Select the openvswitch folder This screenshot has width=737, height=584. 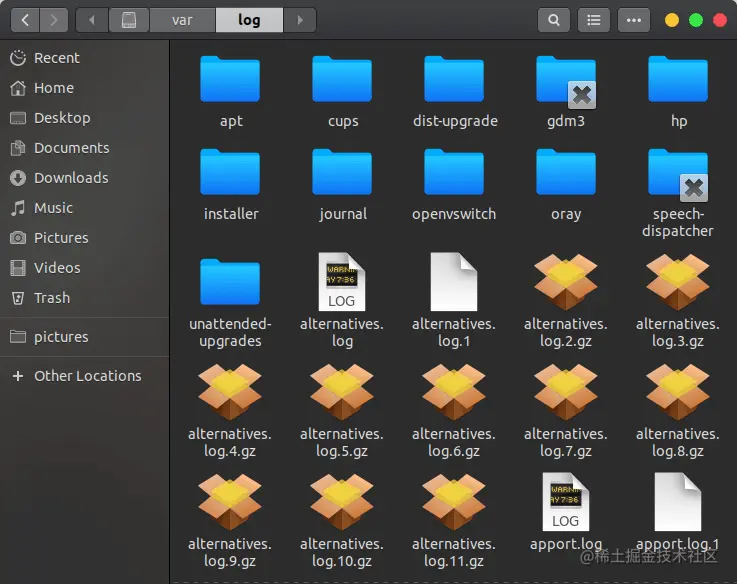pyautogui.click(x=454, y=185)
